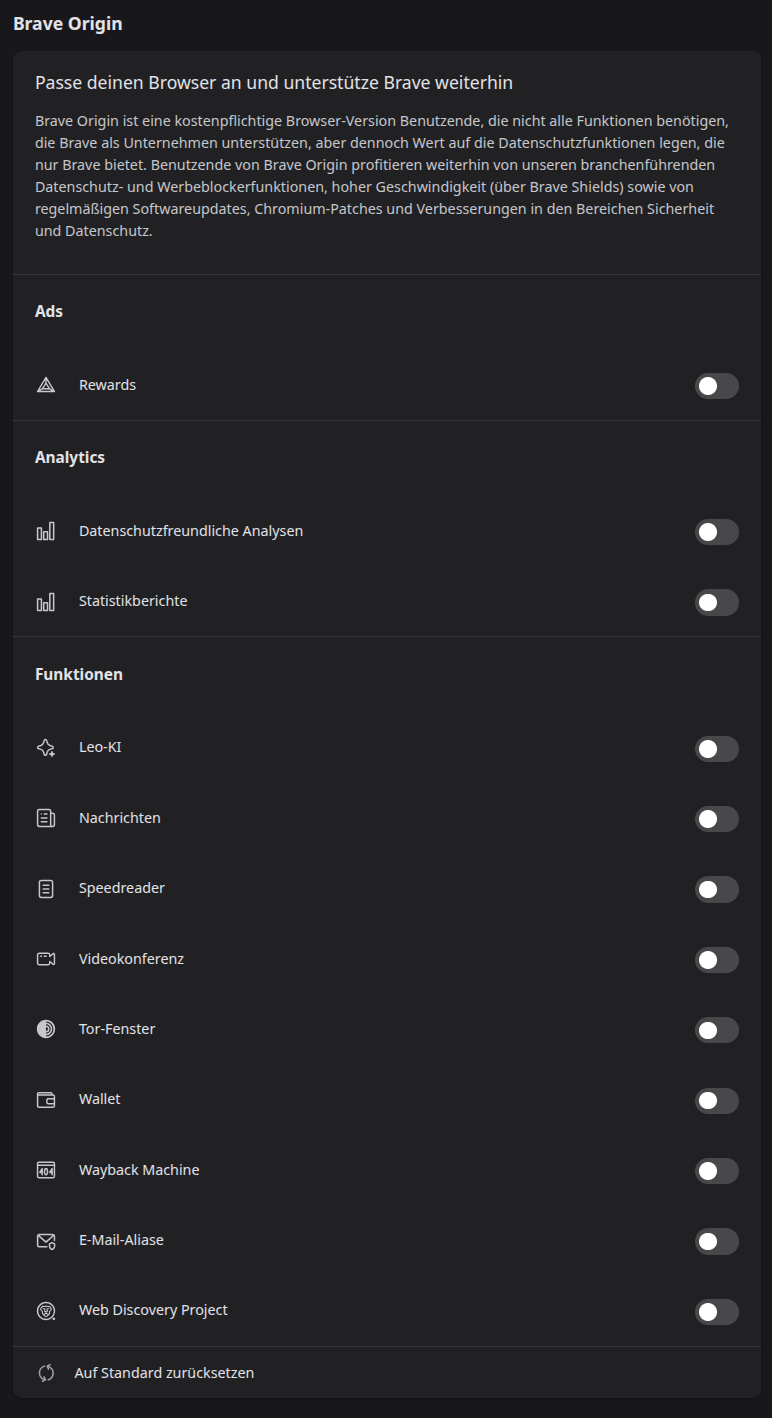Click the Wallet icon
The width and height of the screenshot is (772, 1418).
46,1099
